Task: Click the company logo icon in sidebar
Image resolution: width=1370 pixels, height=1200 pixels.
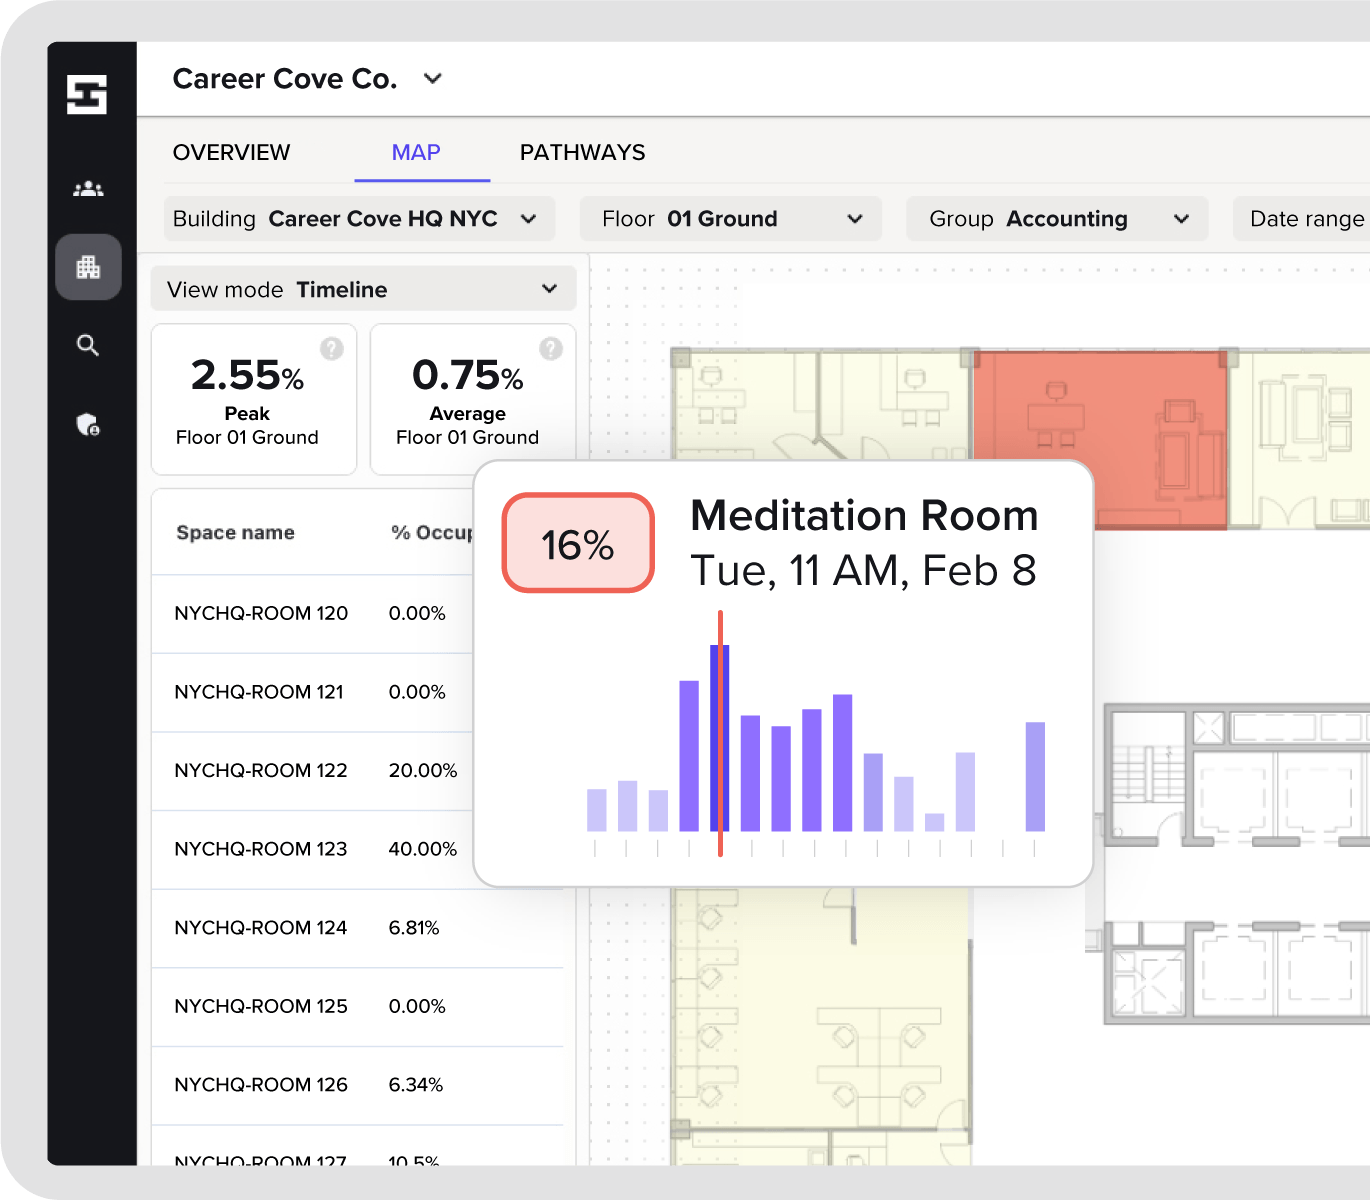Action: coord(87,95)
